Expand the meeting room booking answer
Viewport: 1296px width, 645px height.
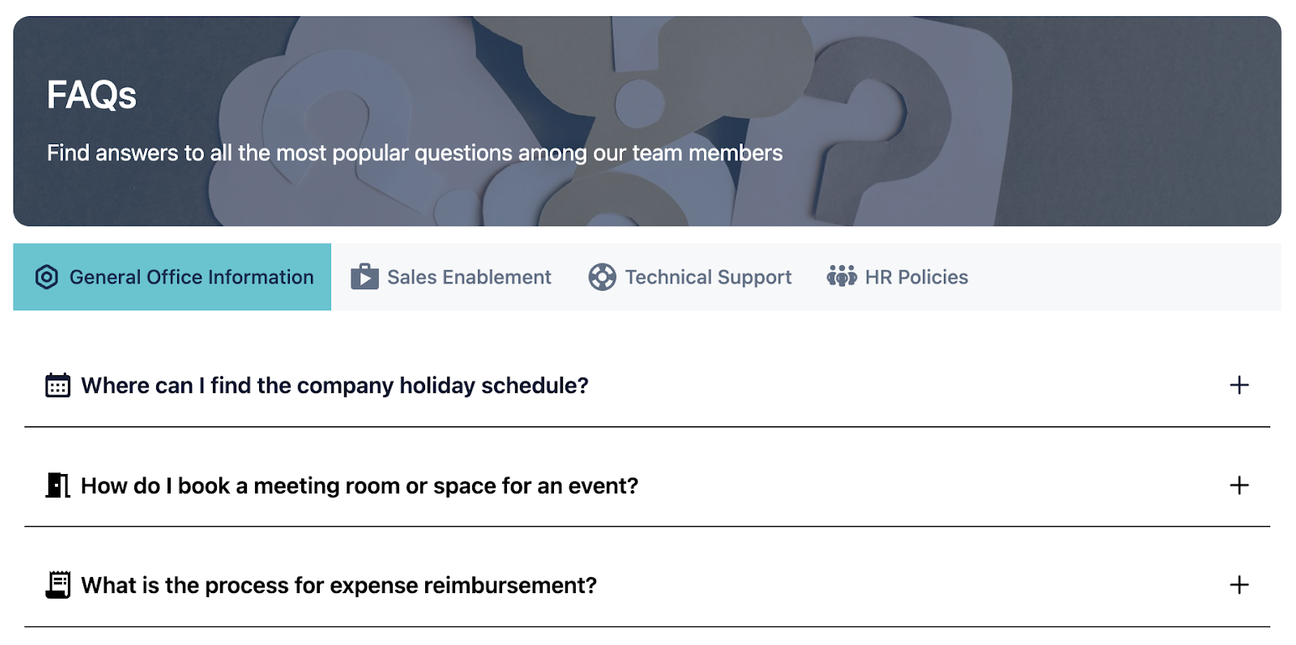tap(1239, 485)
